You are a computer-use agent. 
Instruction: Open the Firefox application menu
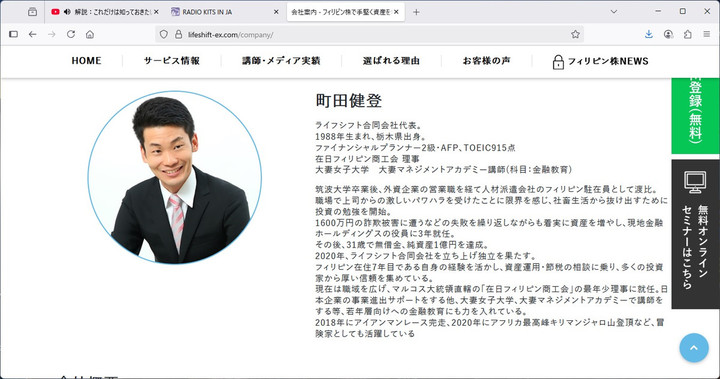point(707,34)
